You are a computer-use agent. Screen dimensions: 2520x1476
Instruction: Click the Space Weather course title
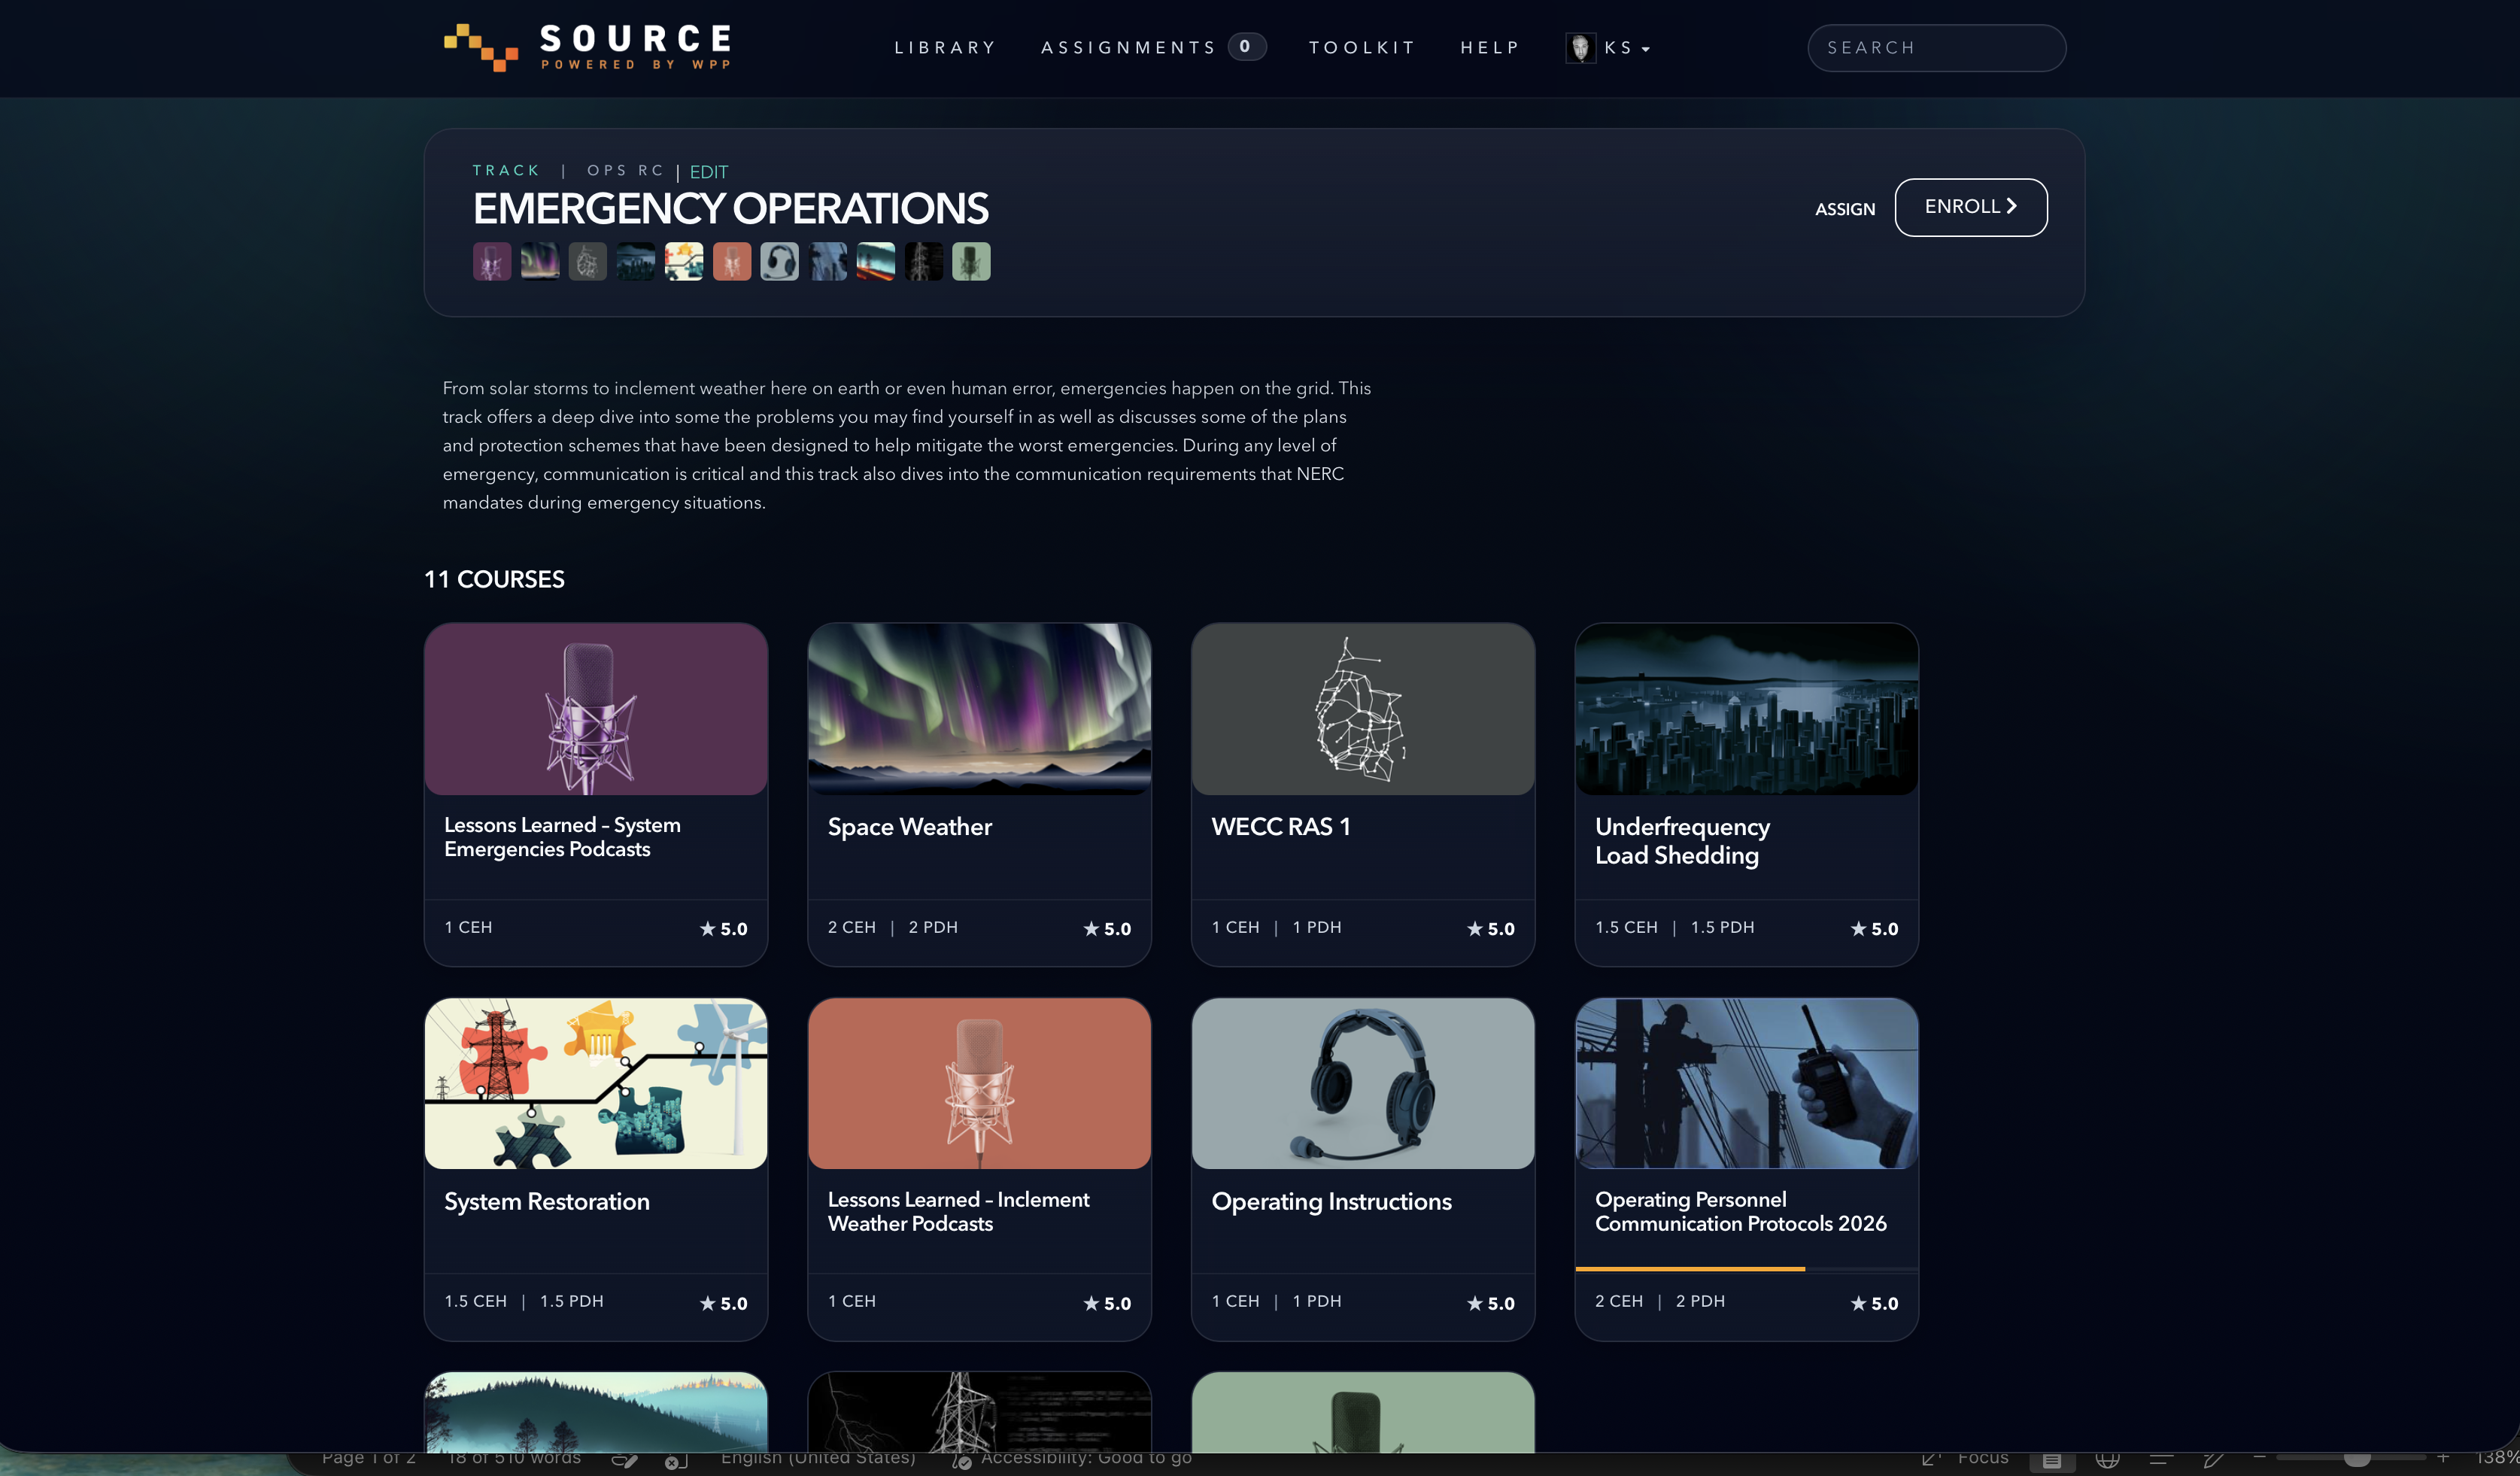click(909, 827)
